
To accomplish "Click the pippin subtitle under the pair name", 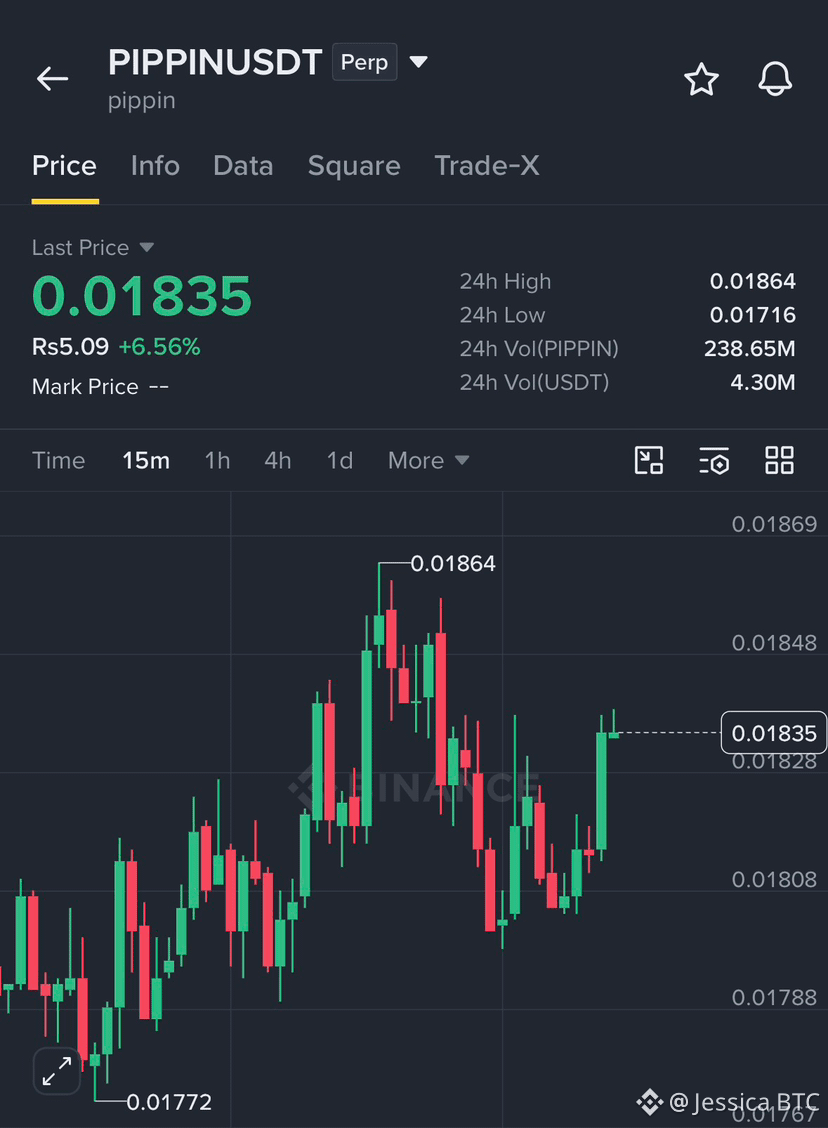I will pos(142,101).
